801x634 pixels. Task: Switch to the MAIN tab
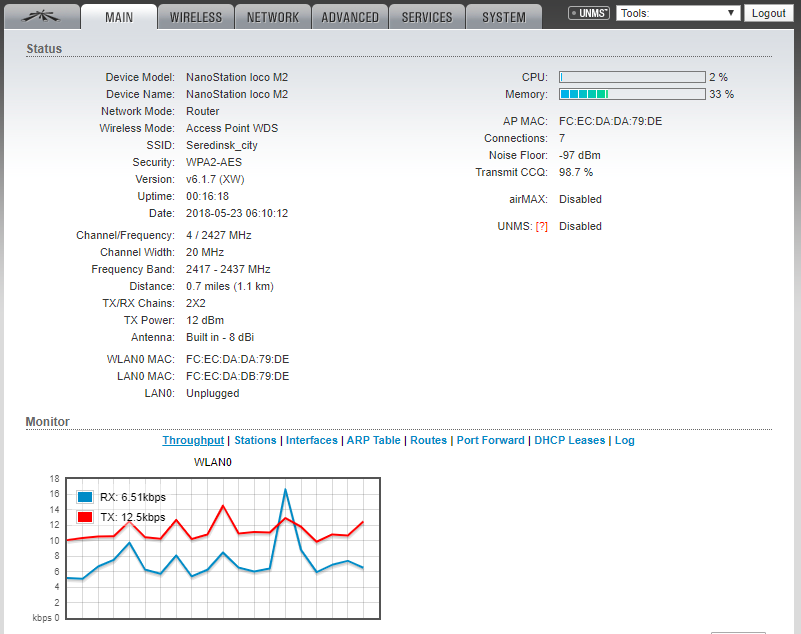119,17
